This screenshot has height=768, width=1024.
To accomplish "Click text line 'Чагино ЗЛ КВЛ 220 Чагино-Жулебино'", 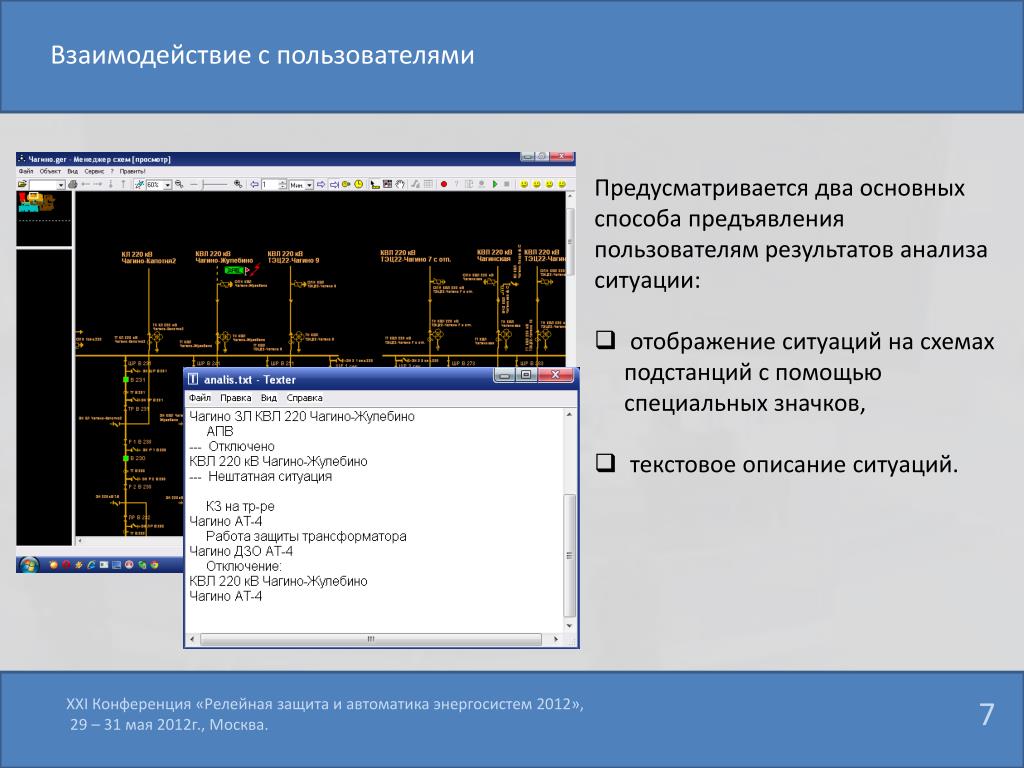I will (x=302, y=417).
